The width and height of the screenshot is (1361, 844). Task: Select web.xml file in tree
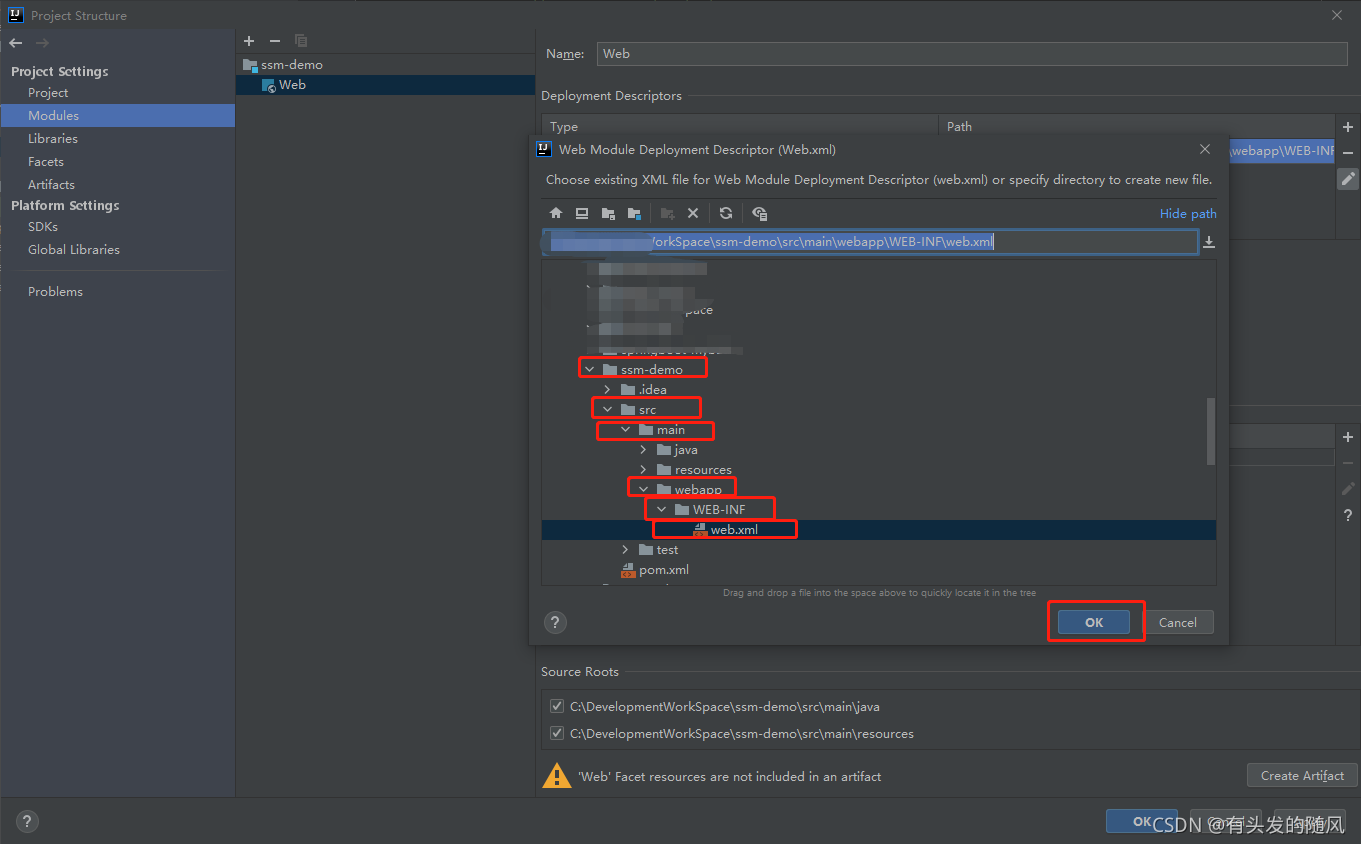(x=879, y=530)
